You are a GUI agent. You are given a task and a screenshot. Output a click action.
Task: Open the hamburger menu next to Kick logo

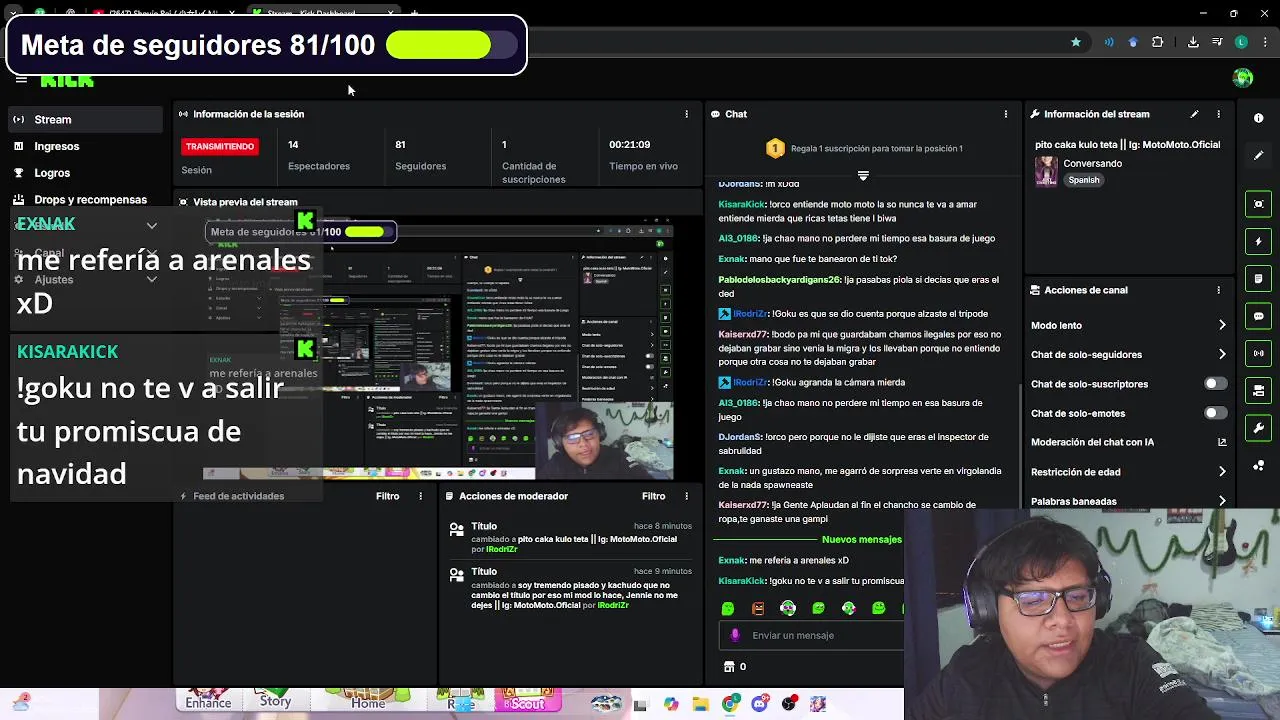pyautogui.click(x=21, y=79)
